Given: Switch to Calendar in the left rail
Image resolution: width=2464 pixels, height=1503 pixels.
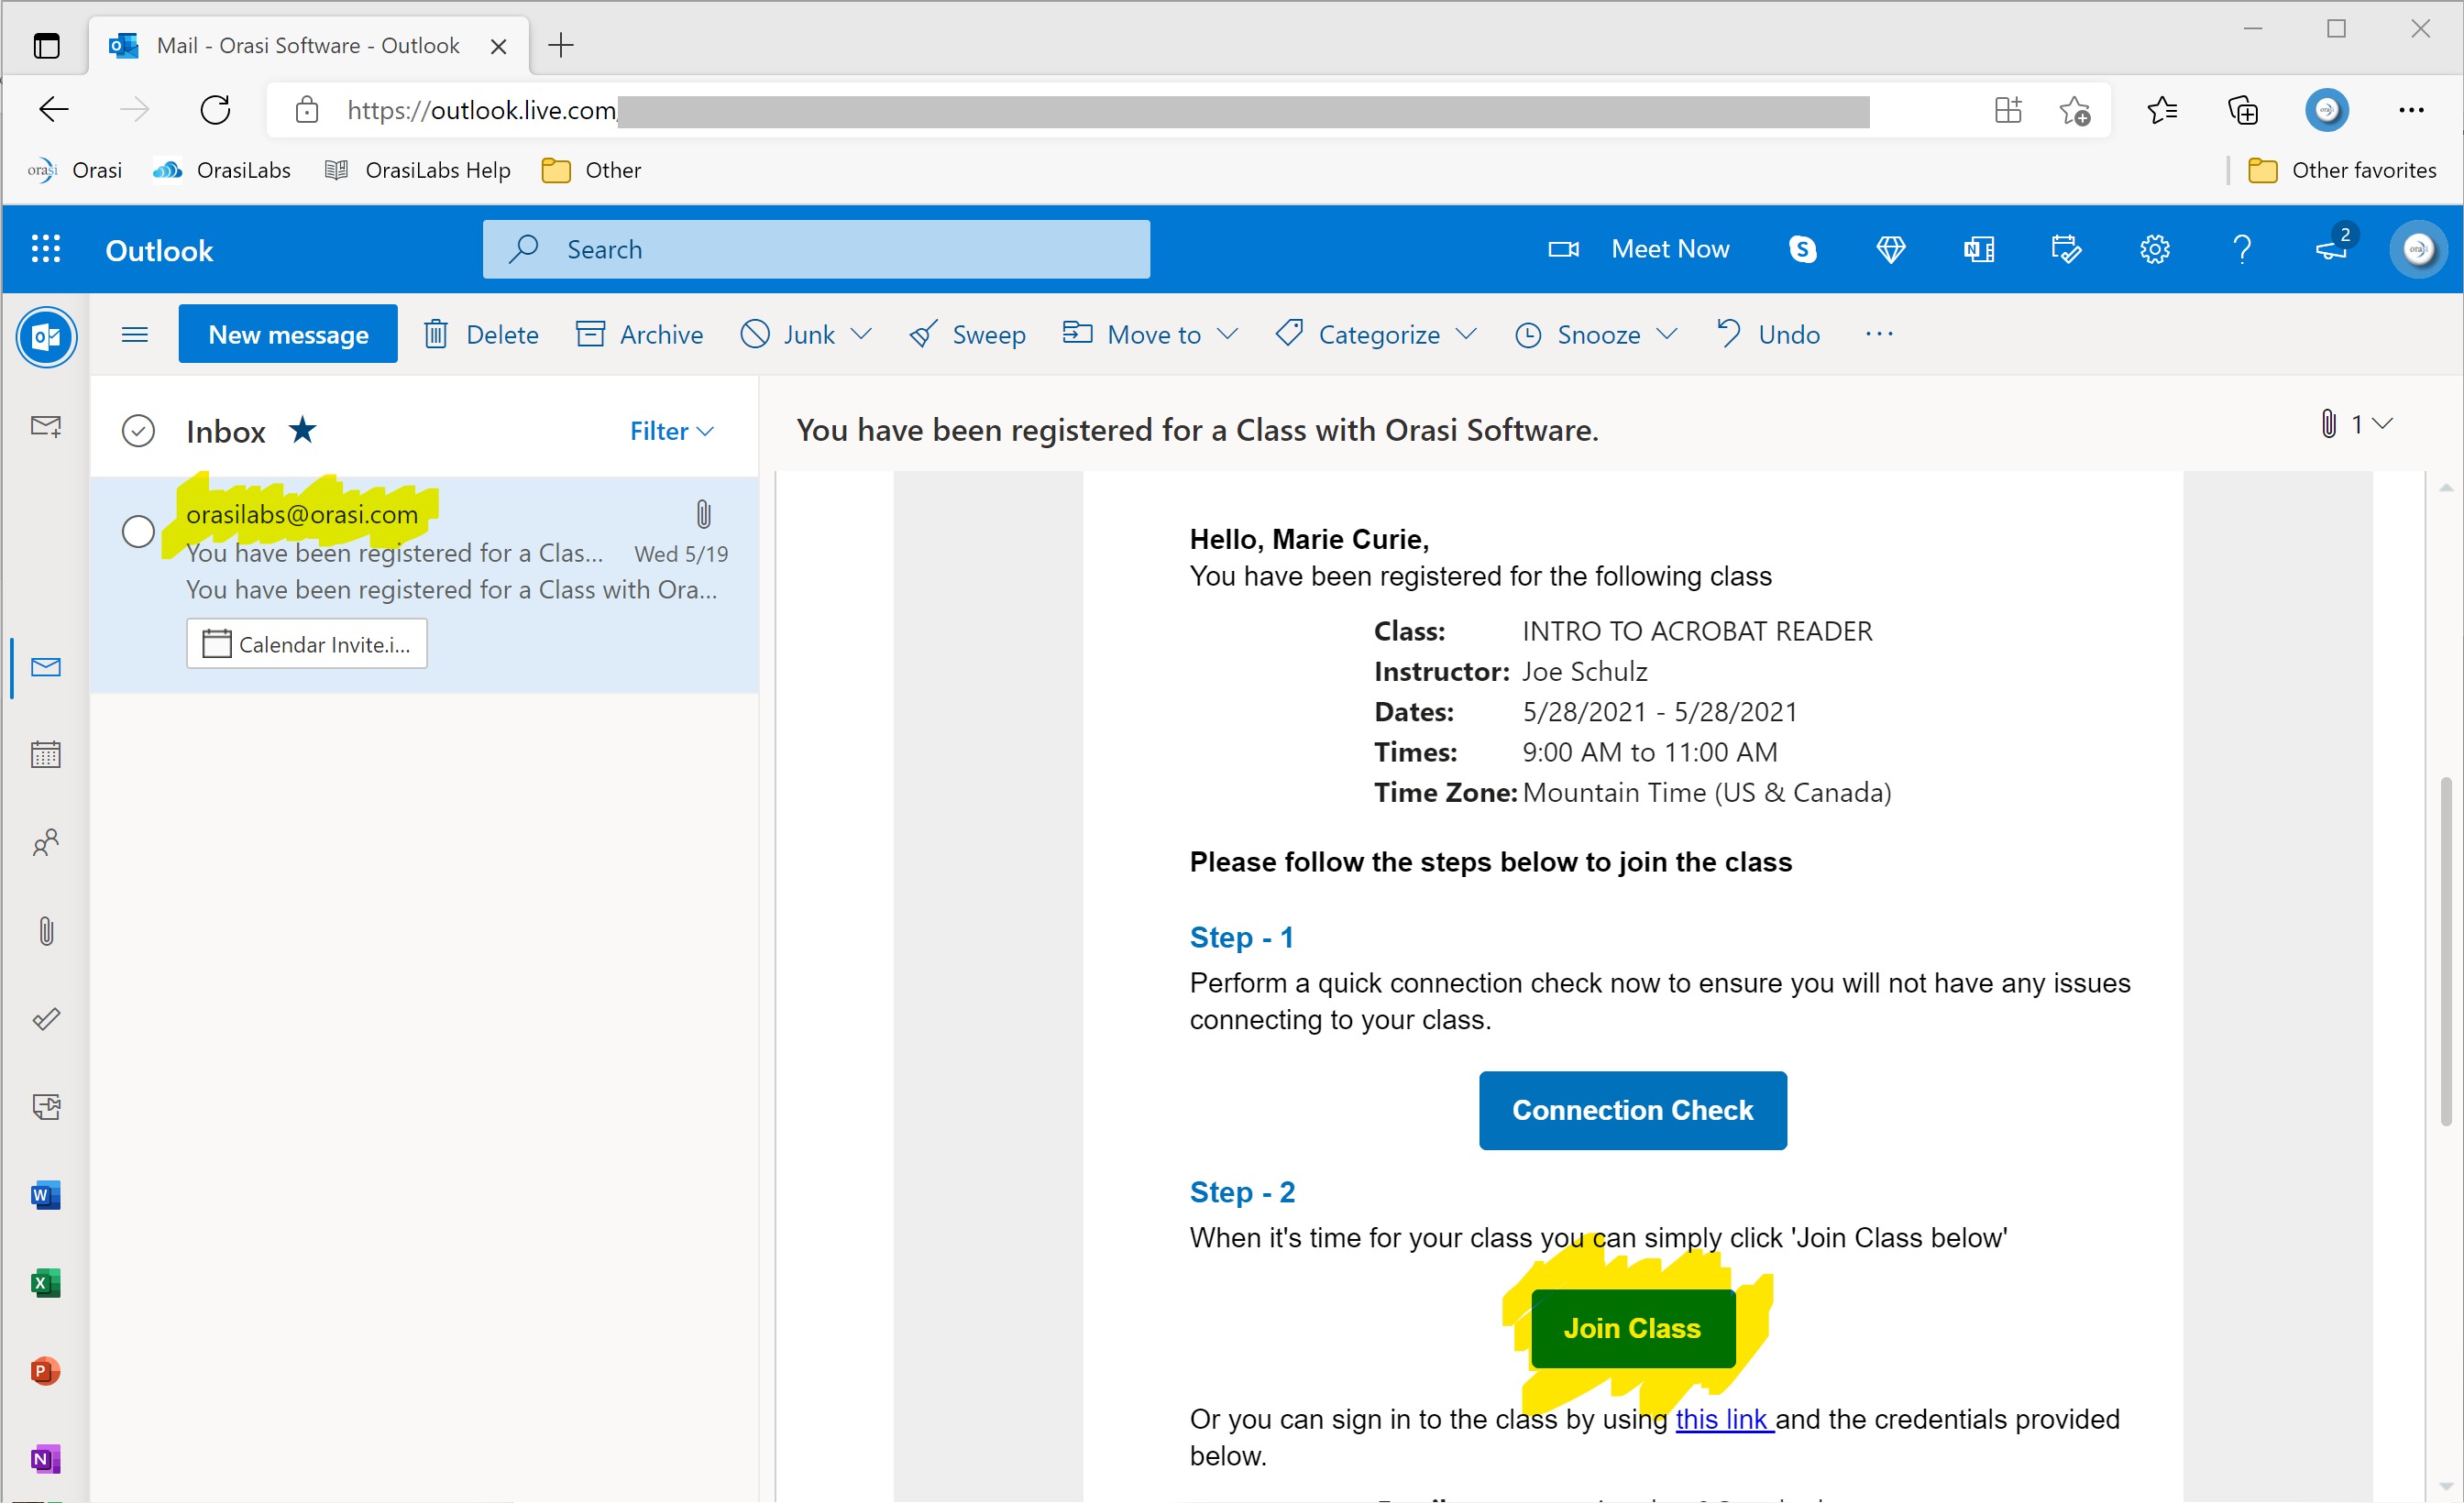Looking at the screenshot, I should point(46,754).
